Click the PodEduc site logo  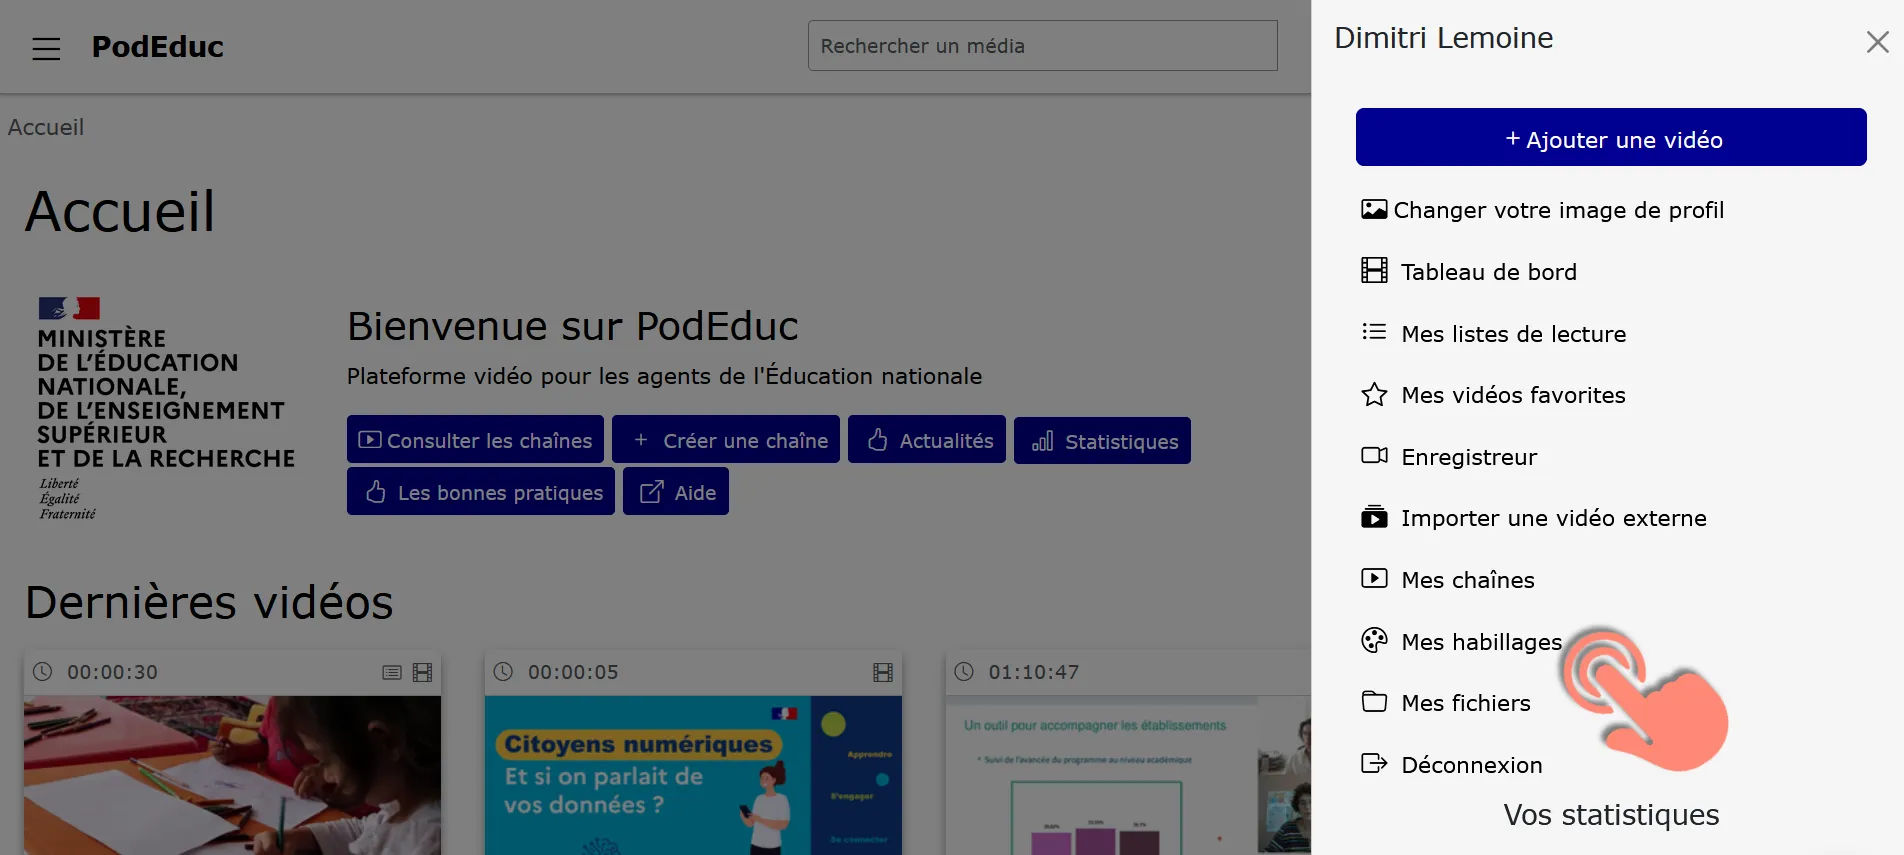(157, 47)
